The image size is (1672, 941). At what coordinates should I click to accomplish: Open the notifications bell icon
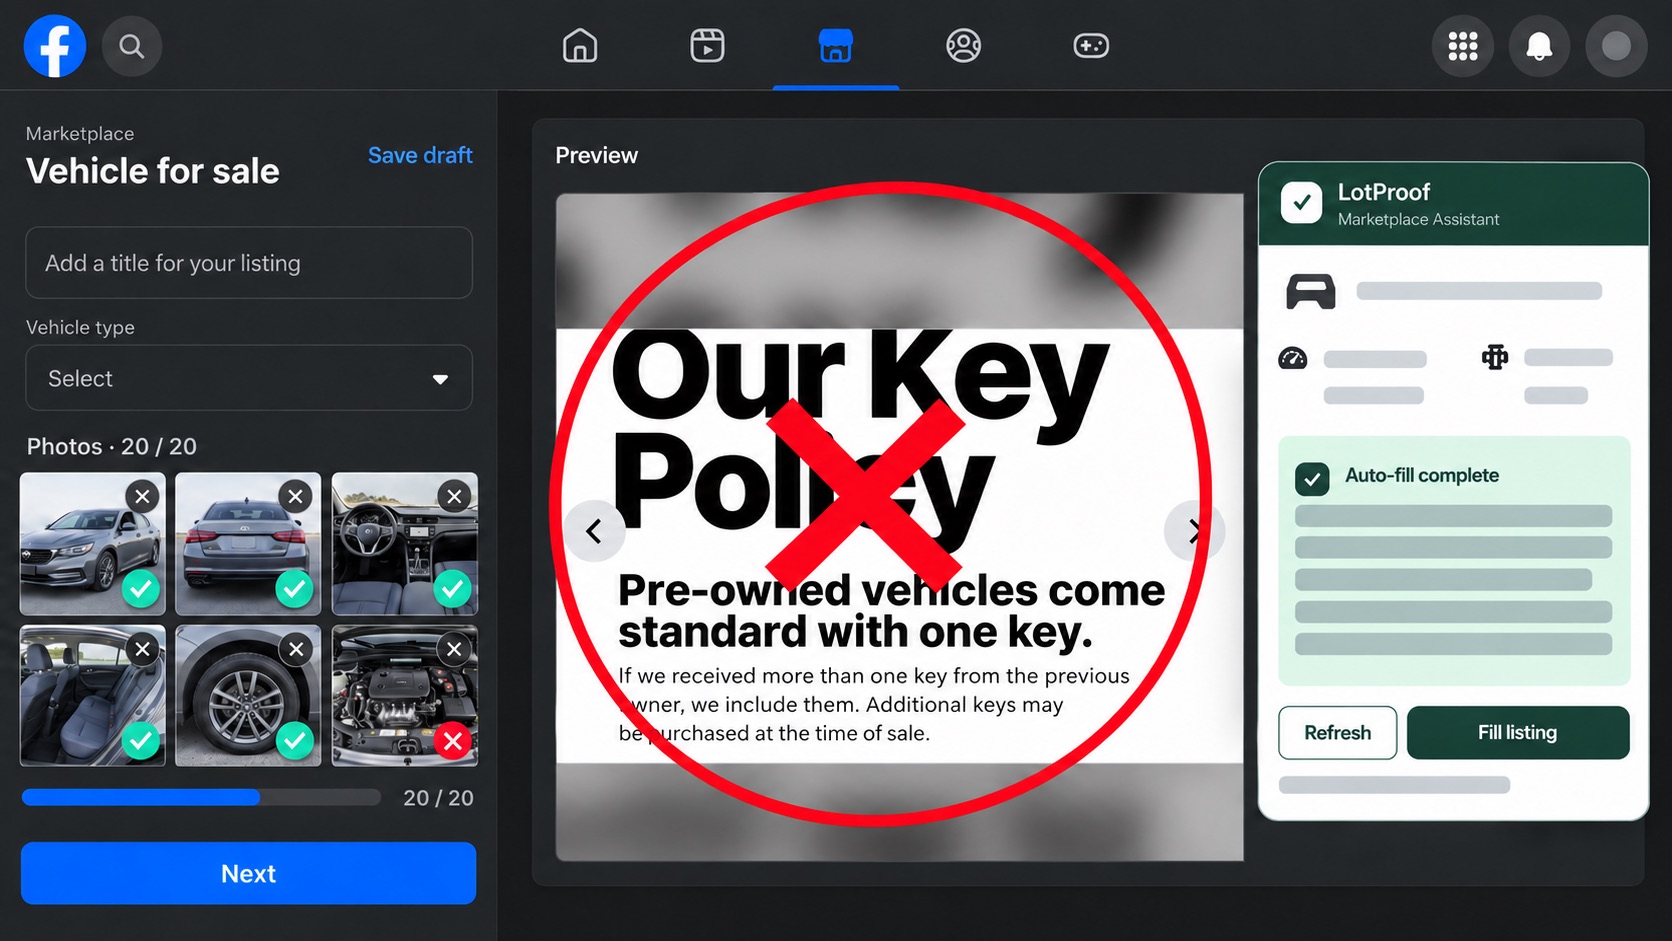pos(1540,46)
